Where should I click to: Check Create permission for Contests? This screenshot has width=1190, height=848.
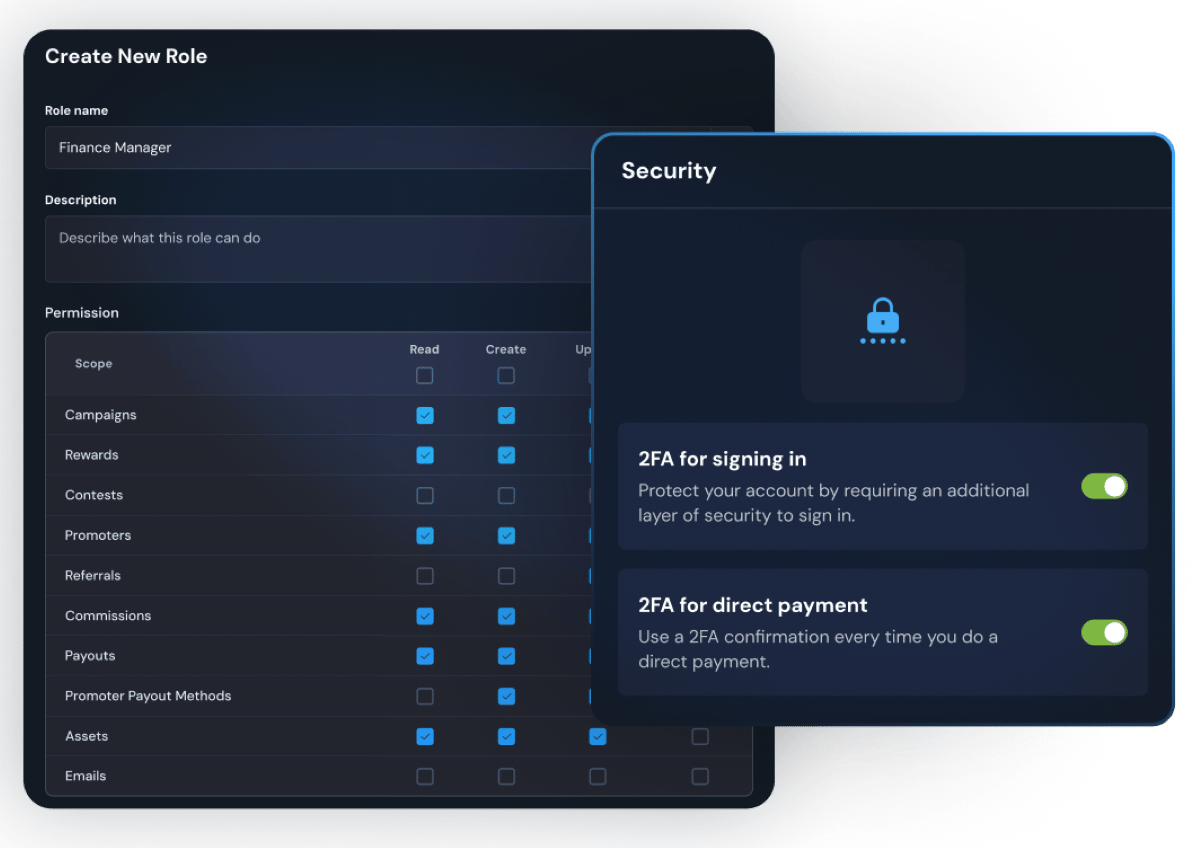(x=506, y=496)
